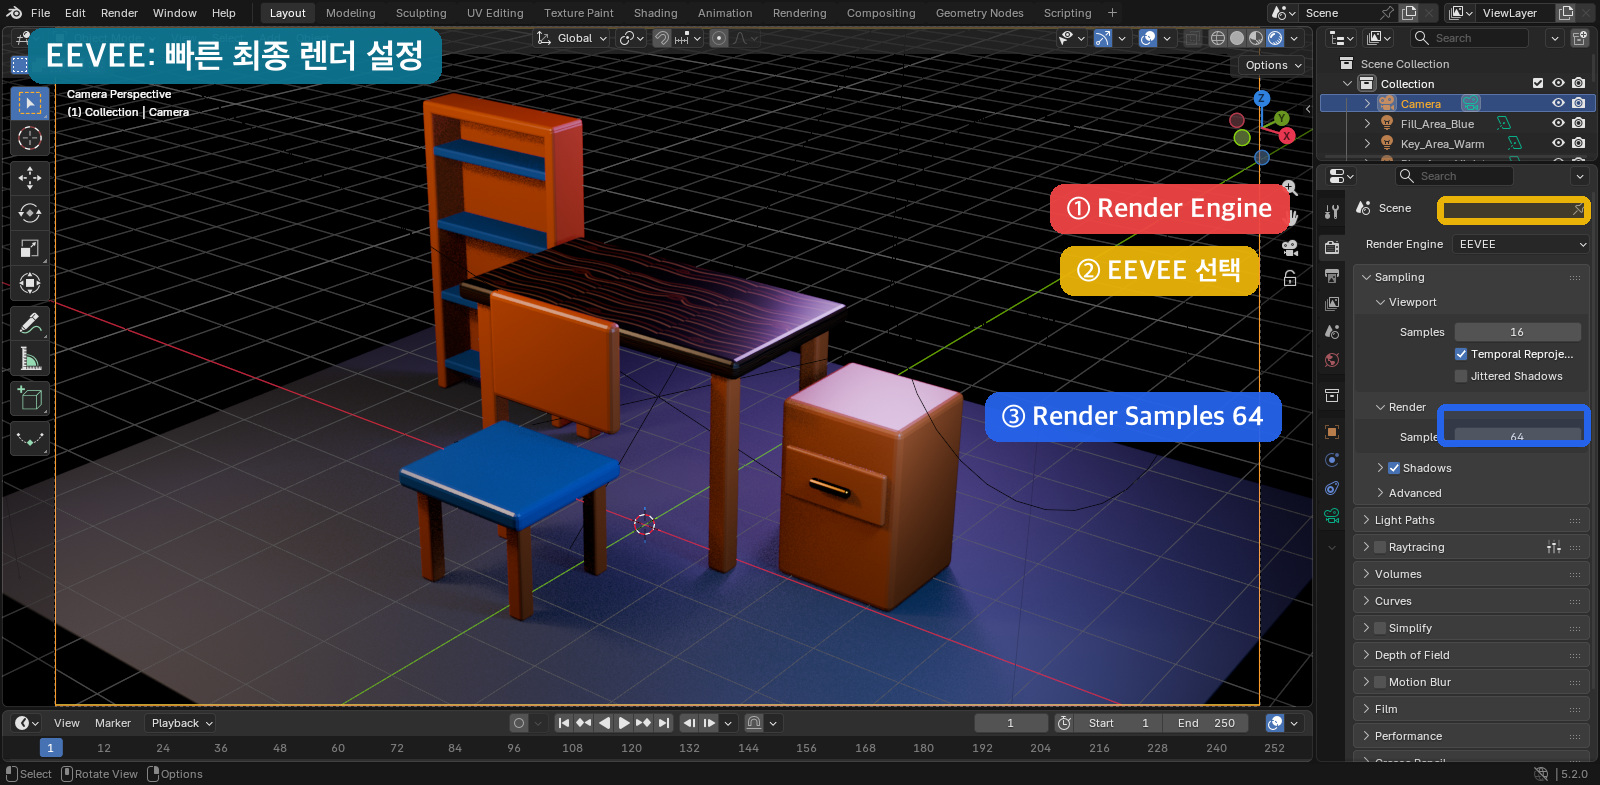Viewport: 1600px width, 785px height.
Task: Open the Scene properties tab
Action: (1332, 331)
